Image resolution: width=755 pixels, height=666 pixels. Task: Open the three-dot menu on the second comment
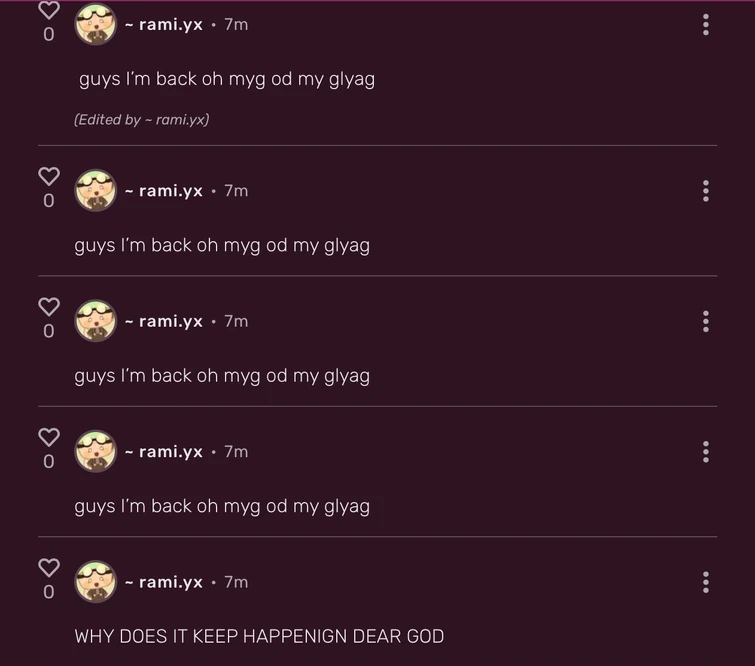[x=705, y=191]
